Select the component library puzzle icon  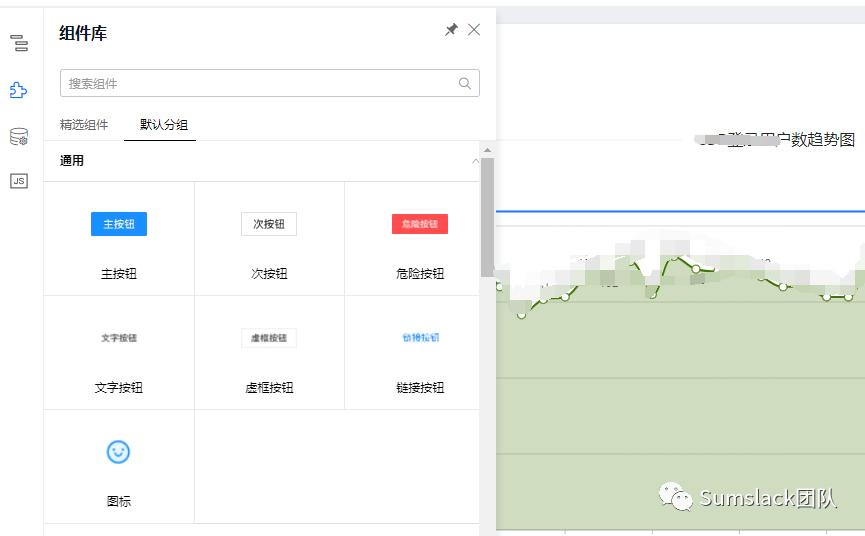click(x=18, y=90)
